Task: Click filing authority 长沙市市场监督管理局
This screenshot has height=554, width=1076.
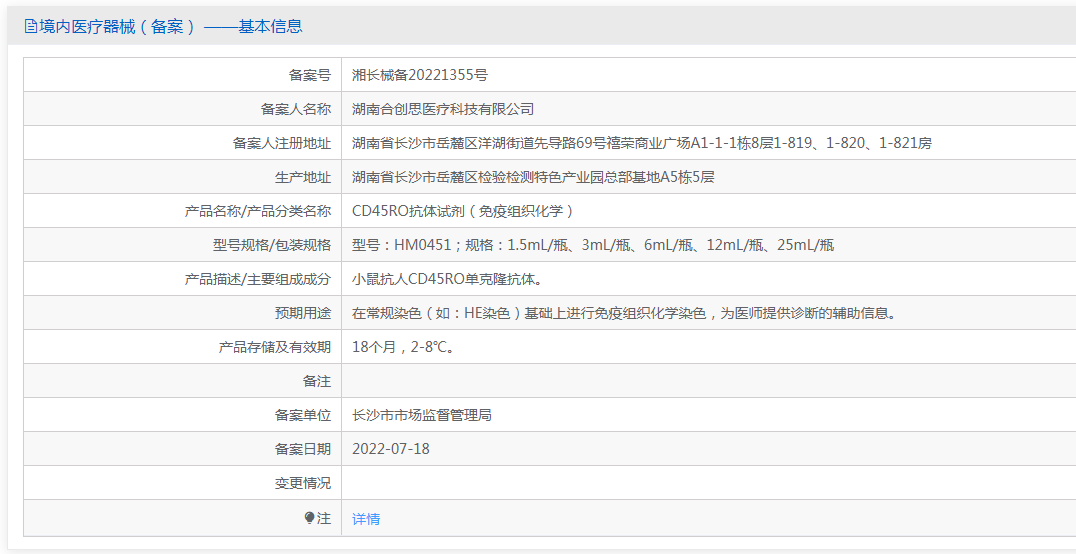Action: click(x=421, y=415)
